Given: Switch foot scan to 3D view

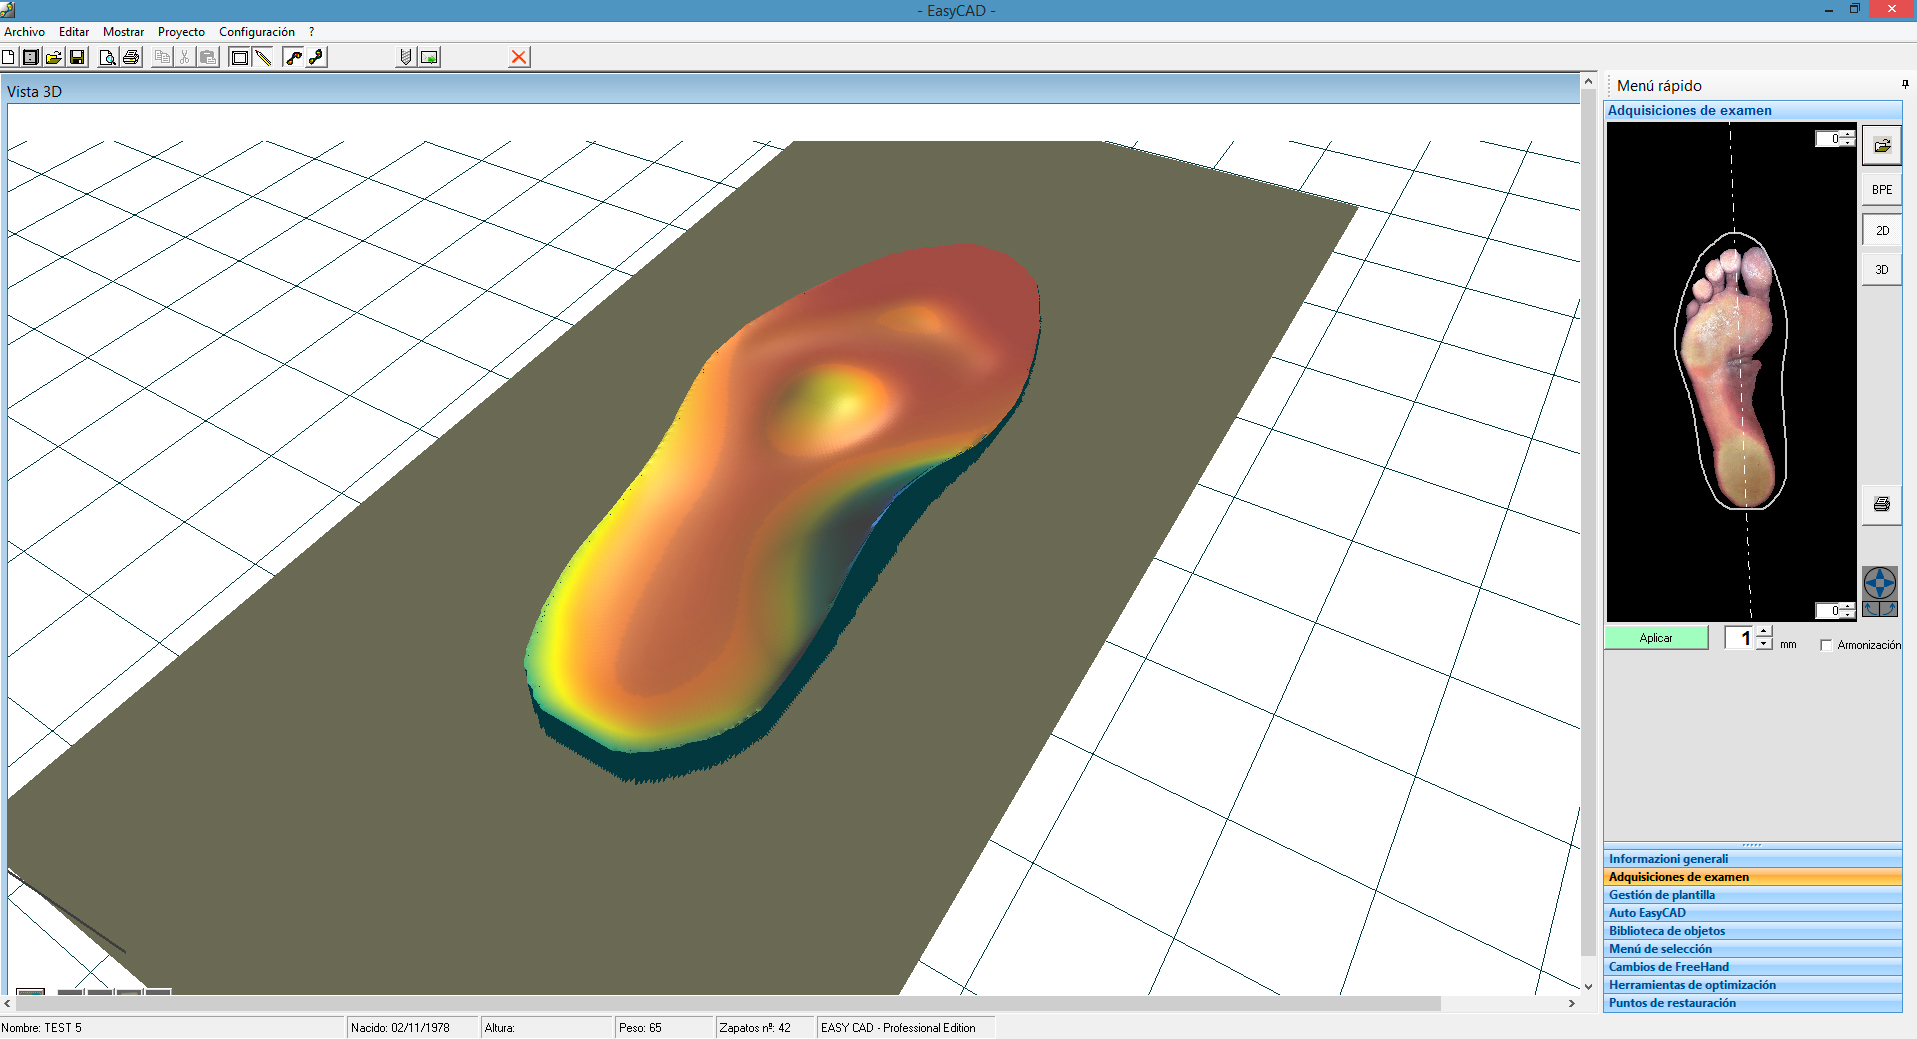Looking at the screenshot, I should pyautogui.click(x=1881, y=270).
